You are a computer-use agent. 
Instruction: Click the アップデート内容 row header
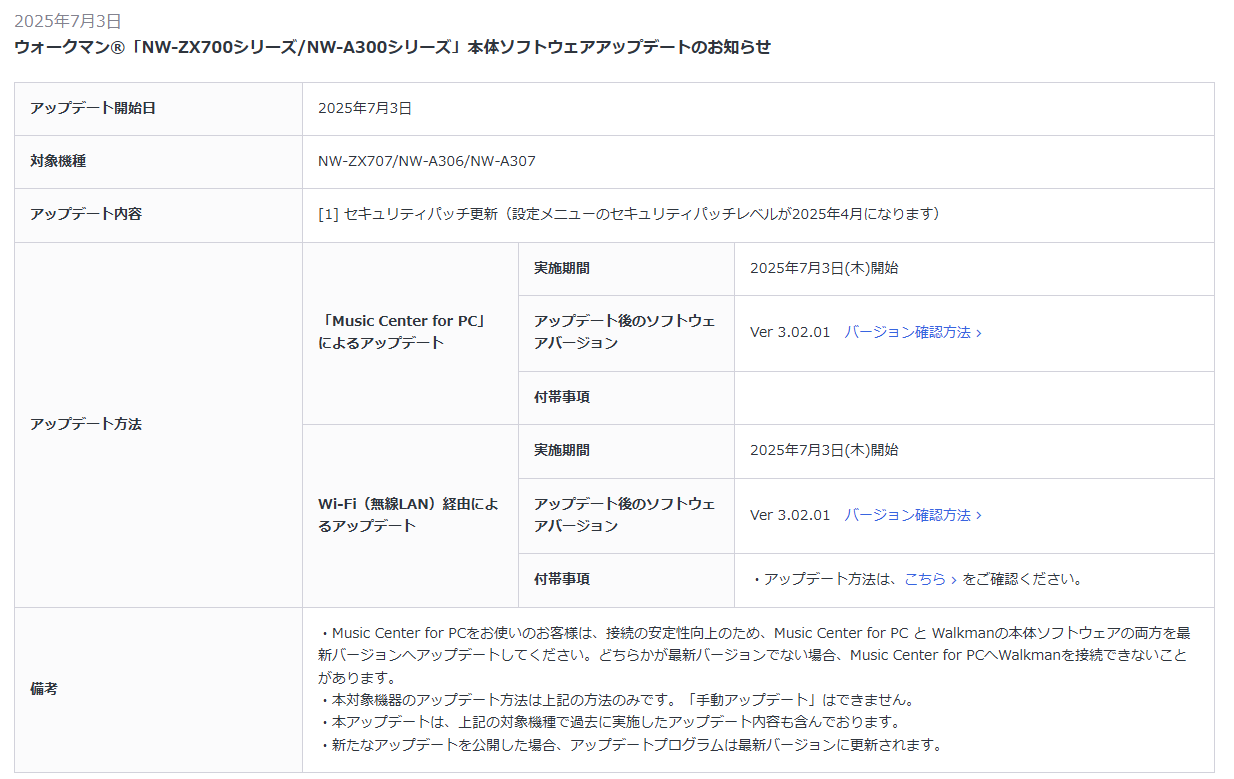tap(158, 214)
